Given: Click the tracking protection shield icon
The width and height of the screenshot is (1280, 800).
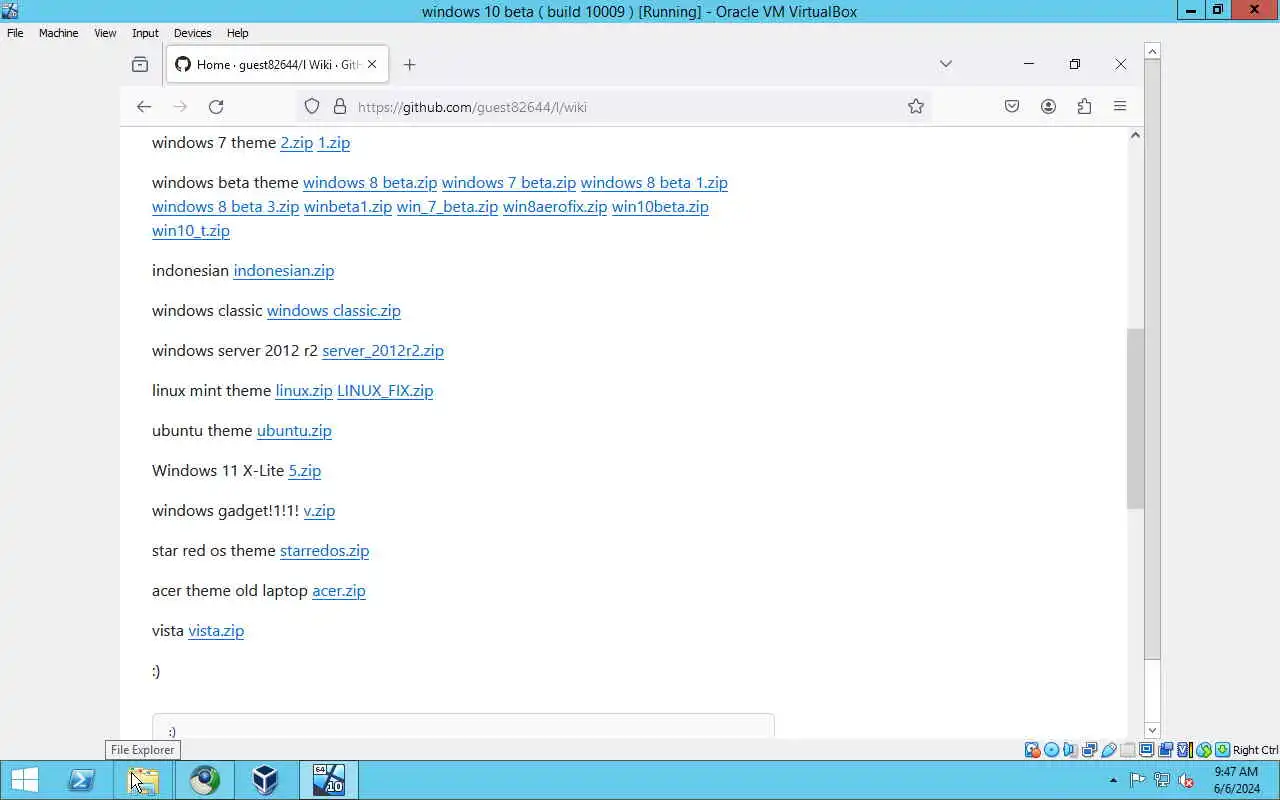Looking at the screenshot, I should tap(312, 106).
